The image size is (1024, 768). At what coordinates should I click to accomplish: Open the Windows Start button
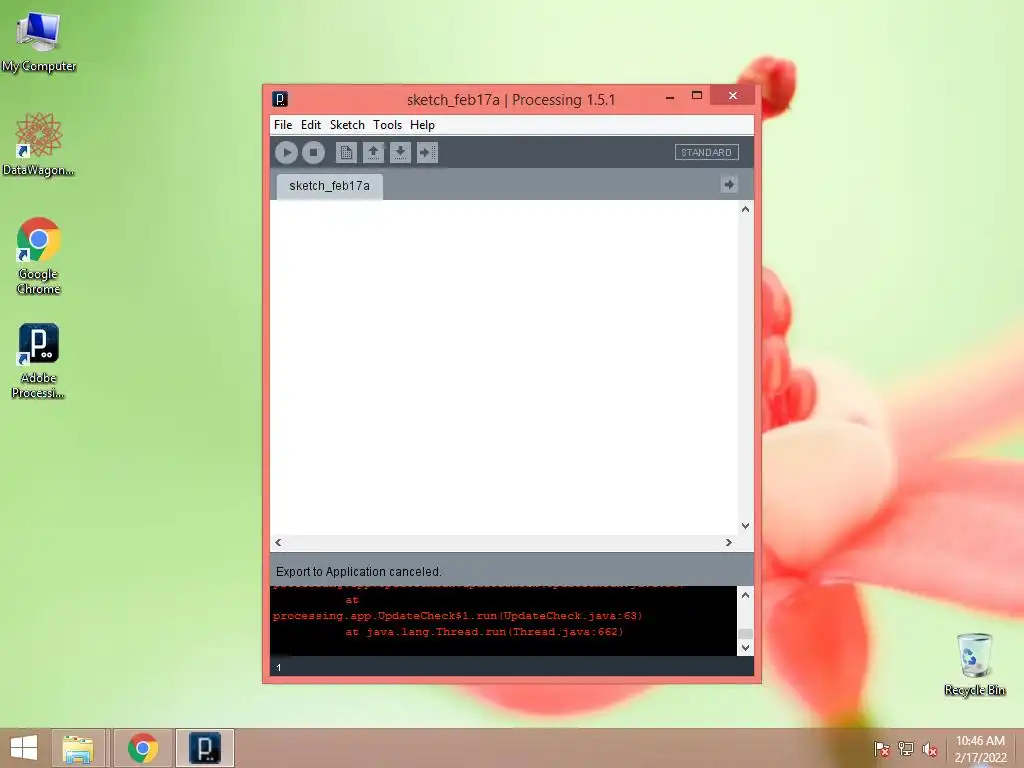[x=24, y=748]
